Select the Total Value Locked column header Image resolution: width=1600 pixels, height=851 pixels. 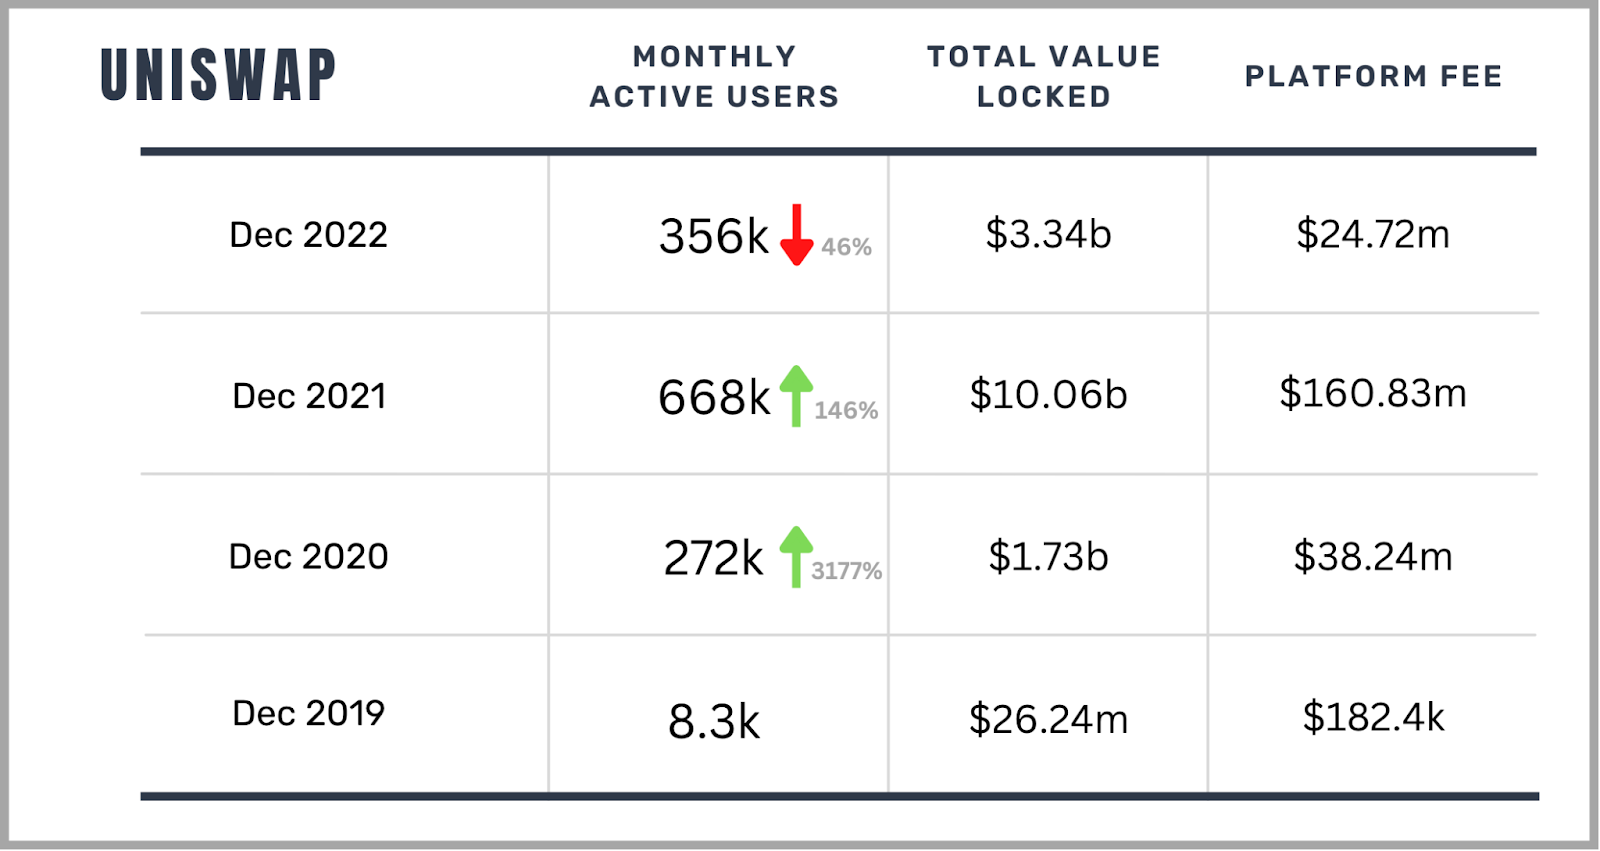[x=1043, y=76]
